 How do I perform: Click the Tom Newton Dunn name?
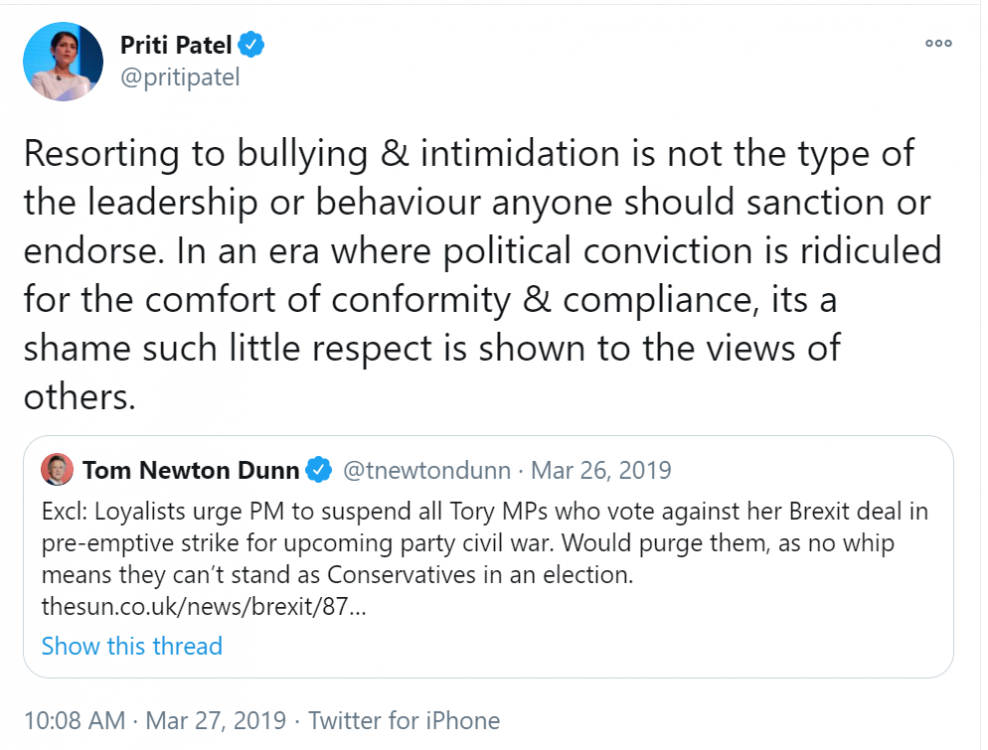[190, 470]
